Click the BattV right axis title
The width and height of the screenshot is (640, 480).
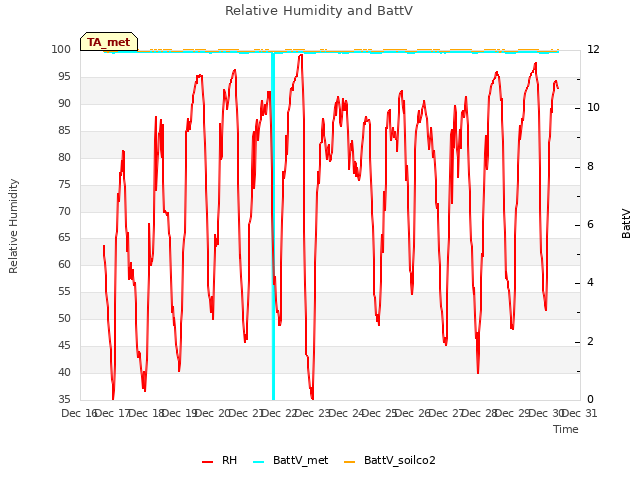626,224
